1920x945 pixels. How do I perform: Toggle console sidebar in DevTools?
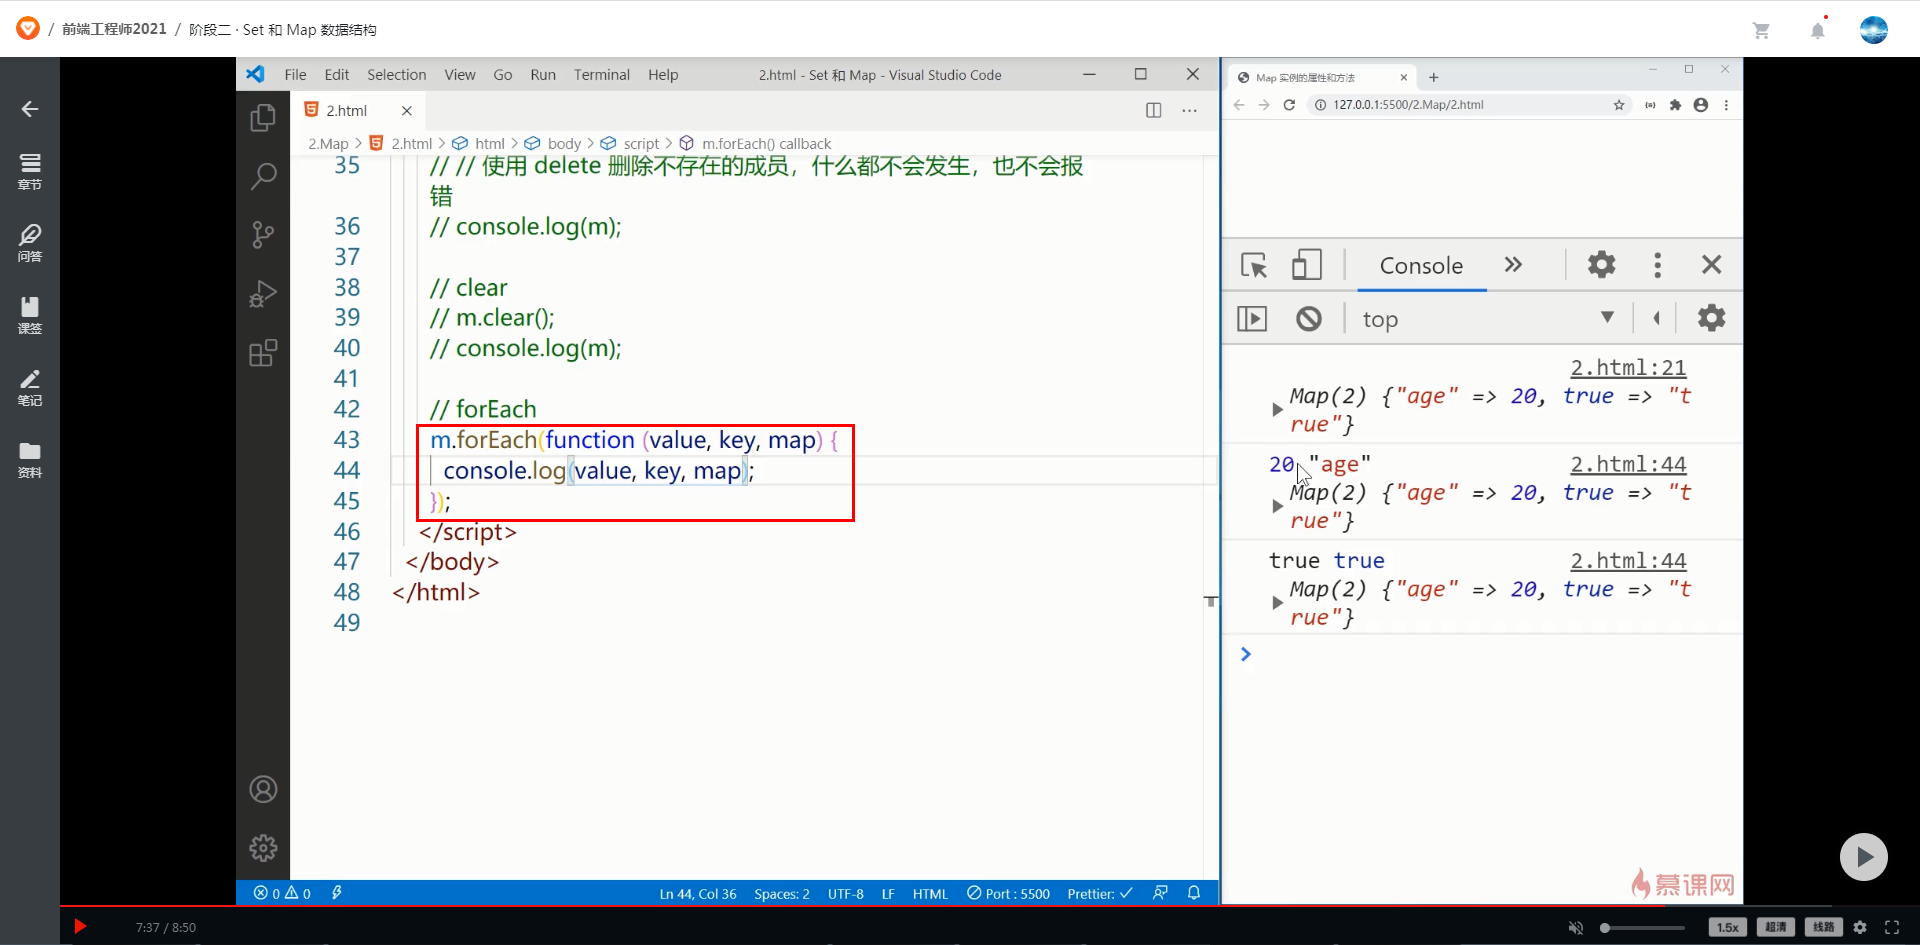[1252, 319]
